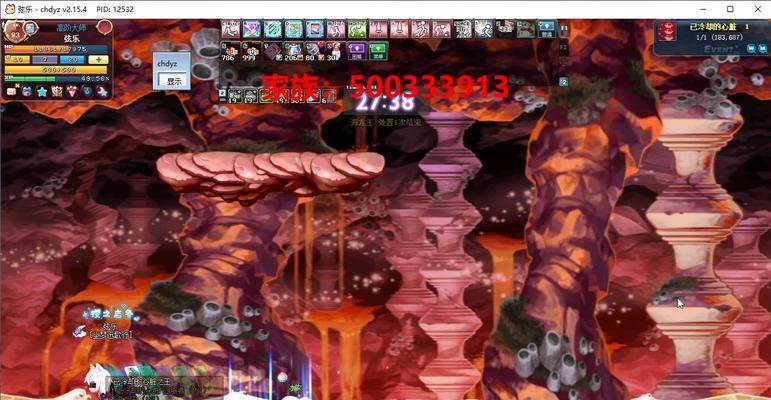Image resolution: width=771 pixels, height=400 pixels.
Task: Click the dark blue round icon in status panel
Action: point(88,91)
